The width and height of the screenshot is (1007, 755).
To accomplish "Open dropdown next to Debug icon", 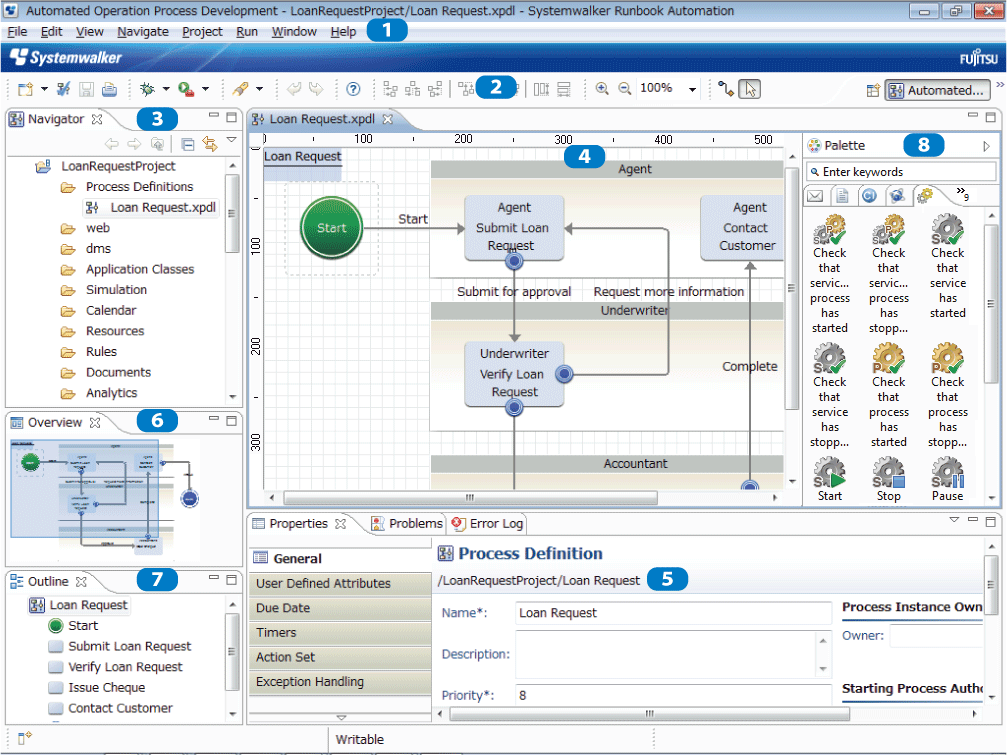I will click(x=166, y=89).
